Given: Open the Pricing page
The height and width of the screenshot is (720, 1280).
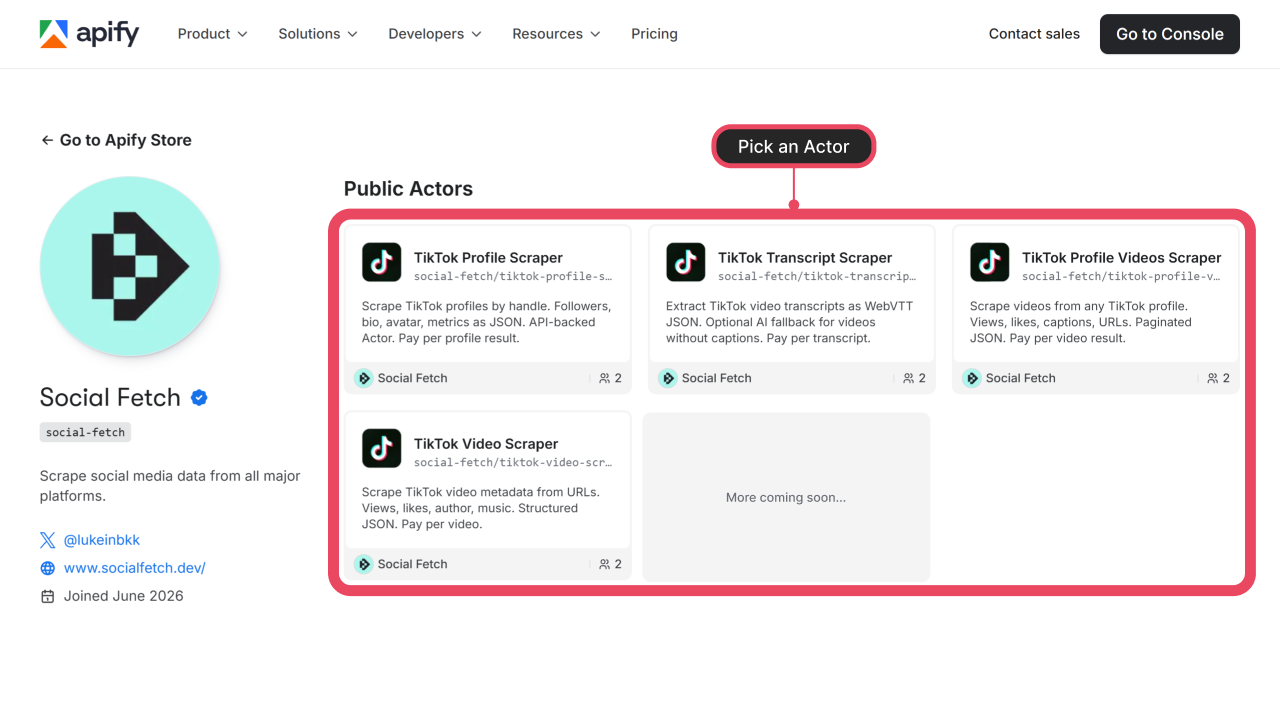Looking at the screenshot, I should 654,34.
